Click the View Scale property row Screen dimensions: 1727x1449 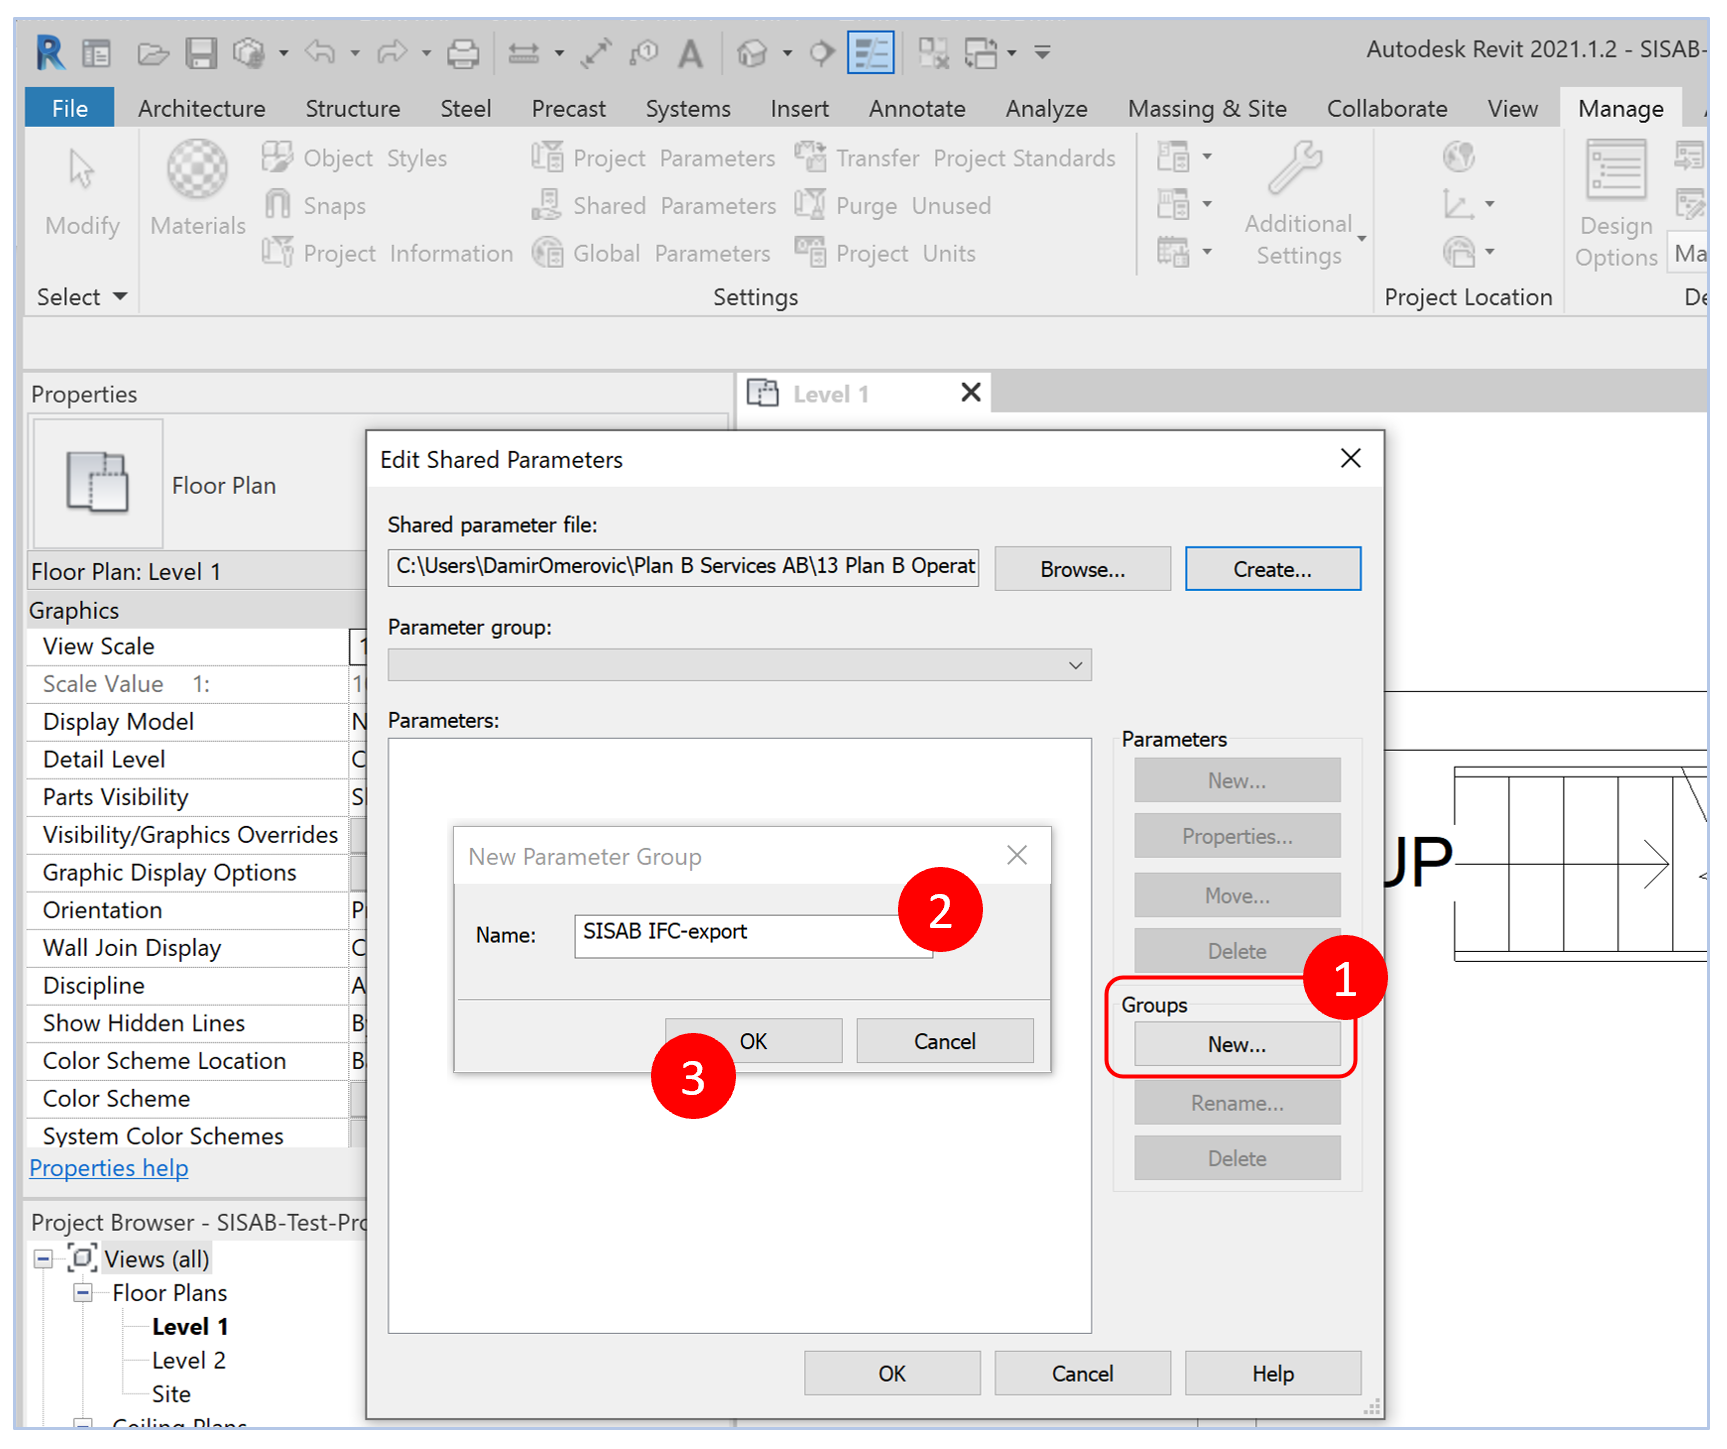tap(198, 646)
